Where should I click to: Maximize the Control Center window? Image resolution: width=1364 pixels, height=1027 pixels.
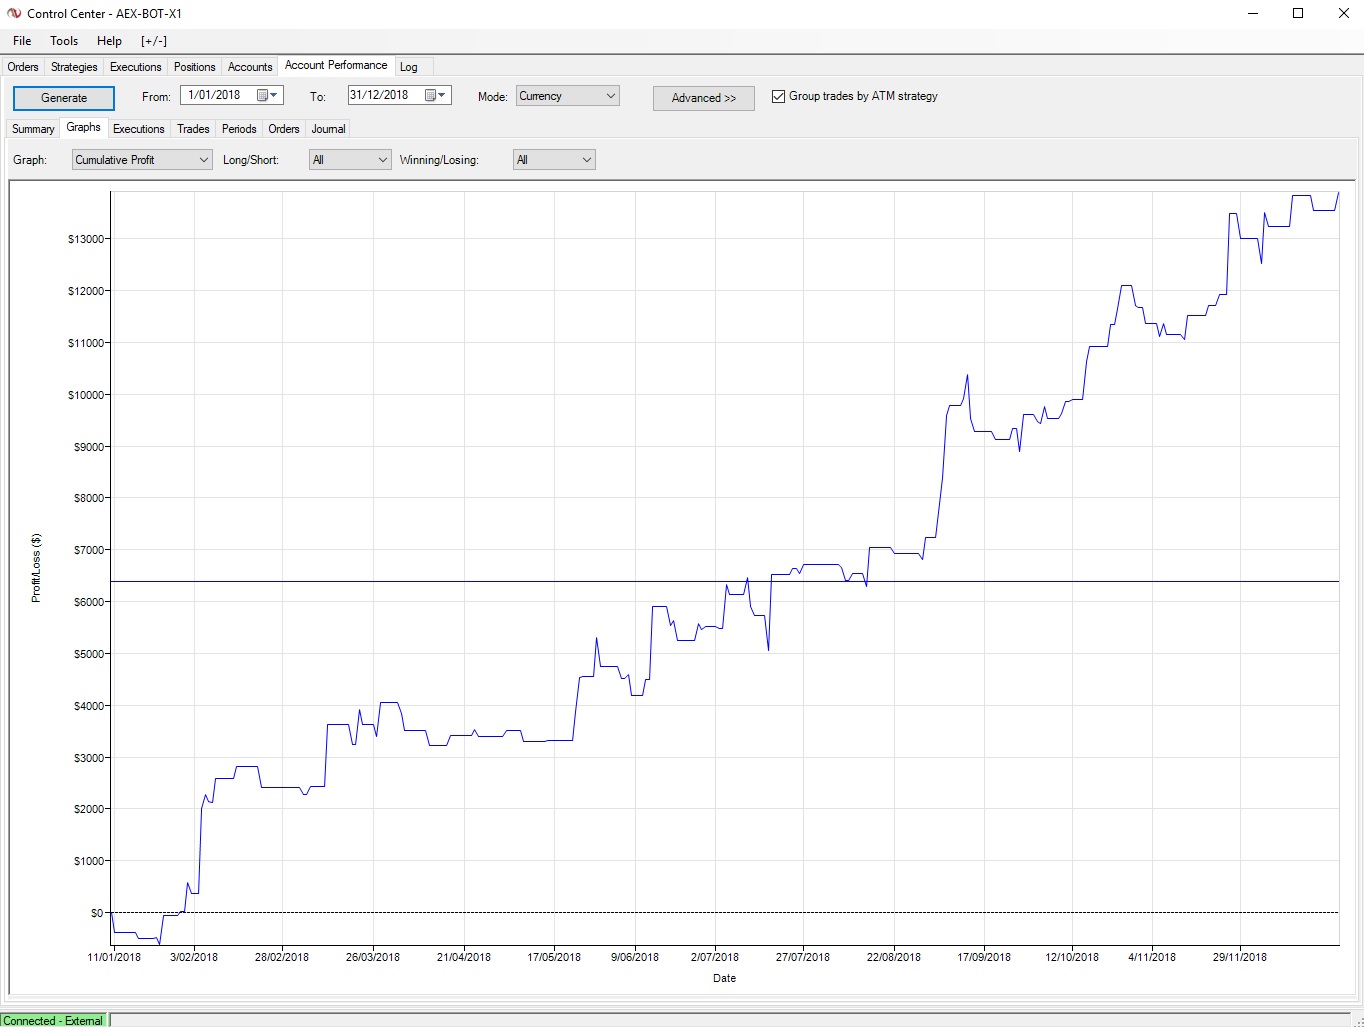[1298, 13]
